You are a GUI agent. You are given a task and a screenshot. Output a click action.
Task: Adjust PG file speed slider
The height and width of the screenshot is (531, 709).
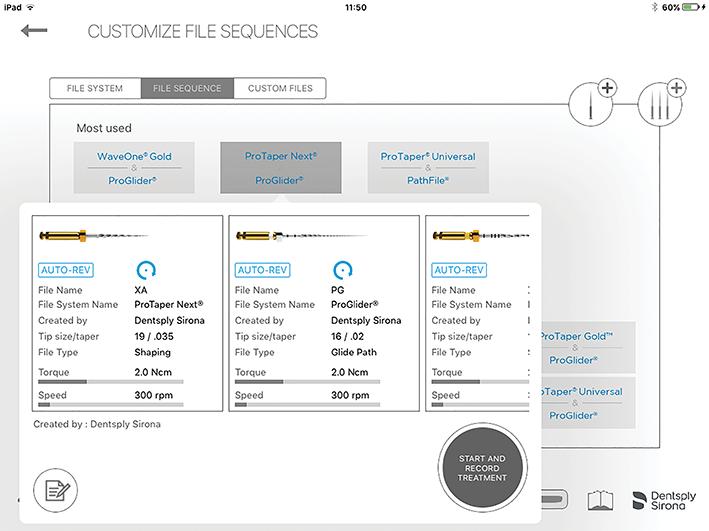(x=307, y=404)
